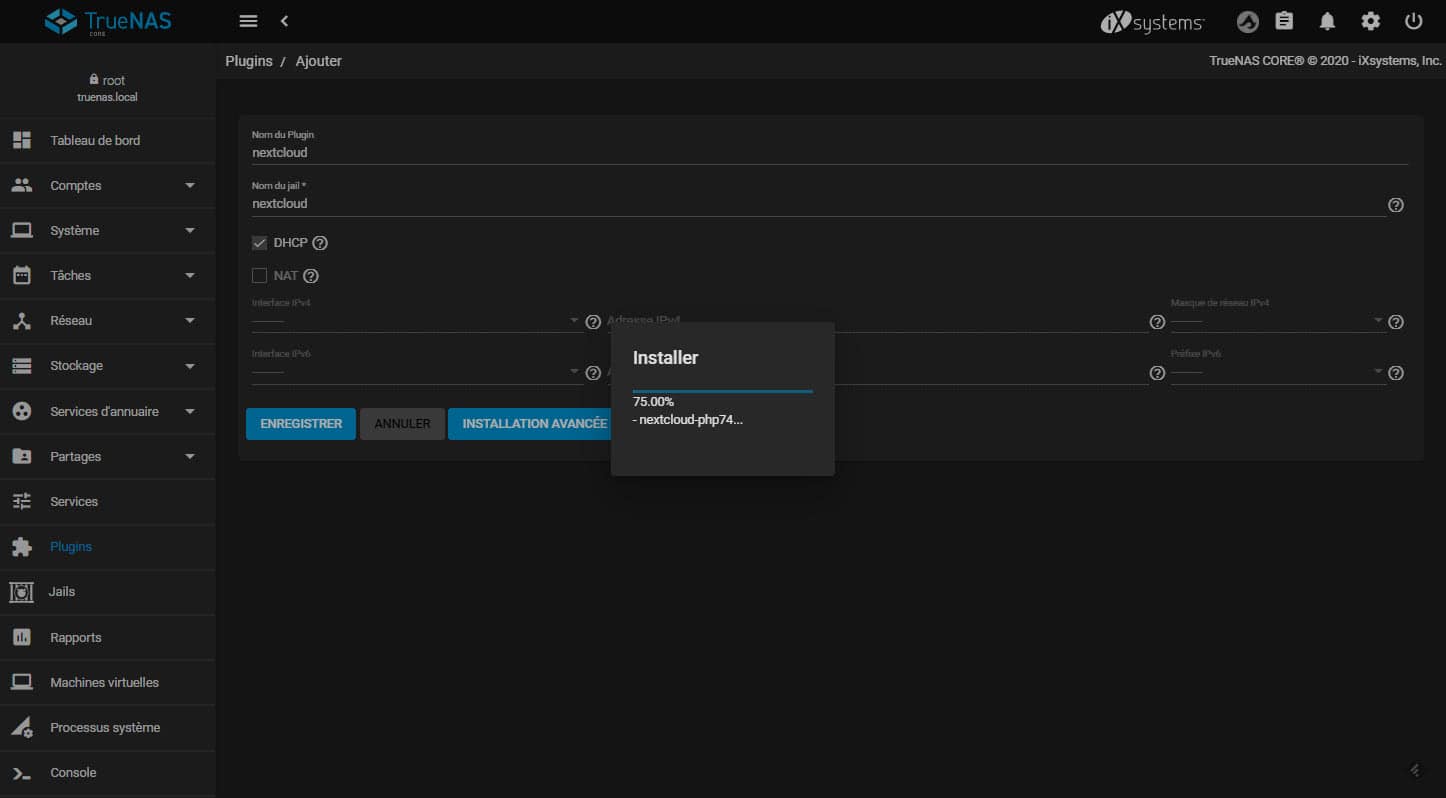The width and height of the screenshot is (1446, 798).
Task: Click the '- nextcloud-php74...' status text
Action: click(x=688, y=420)
